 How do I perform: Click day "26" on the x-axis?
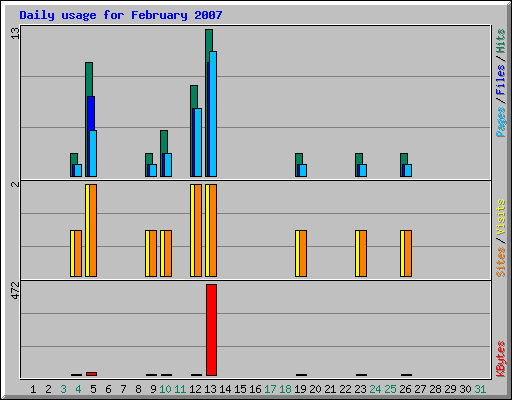point(405,389)
